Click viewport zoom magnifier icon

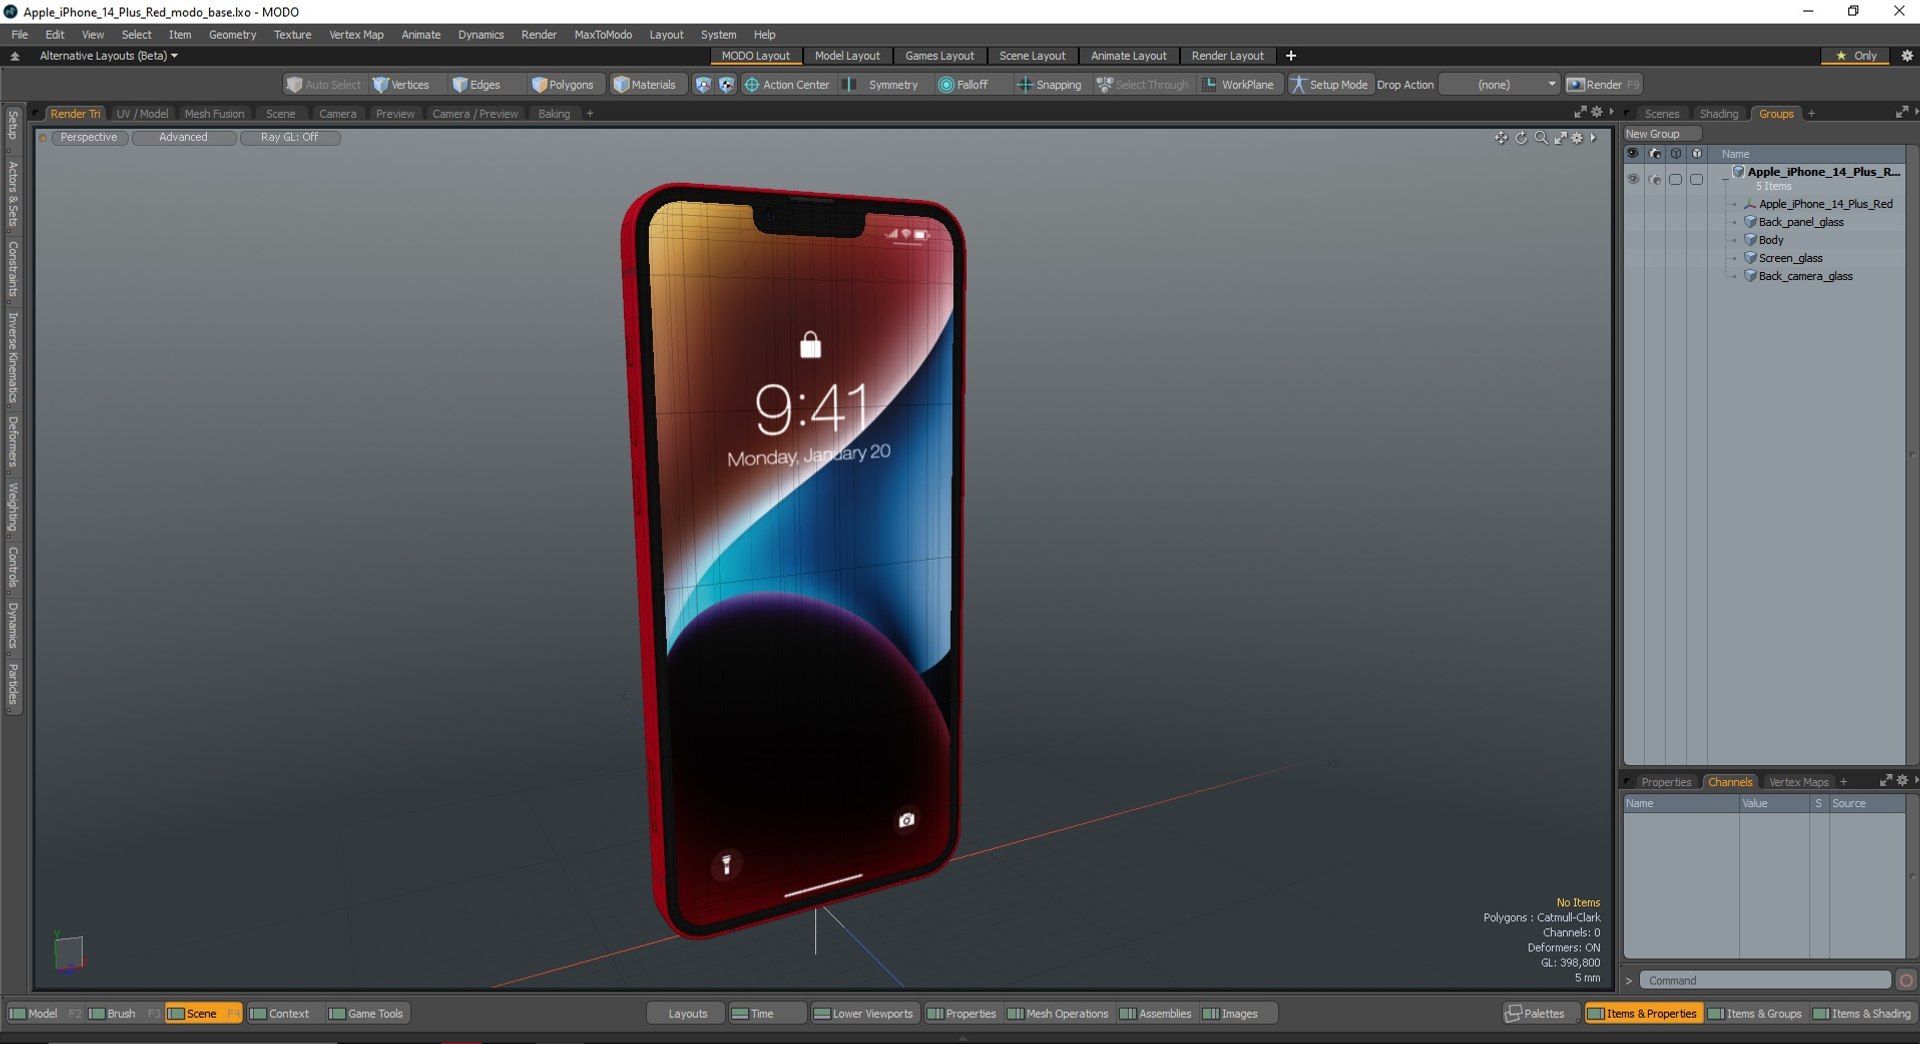tap(1541, 138)
